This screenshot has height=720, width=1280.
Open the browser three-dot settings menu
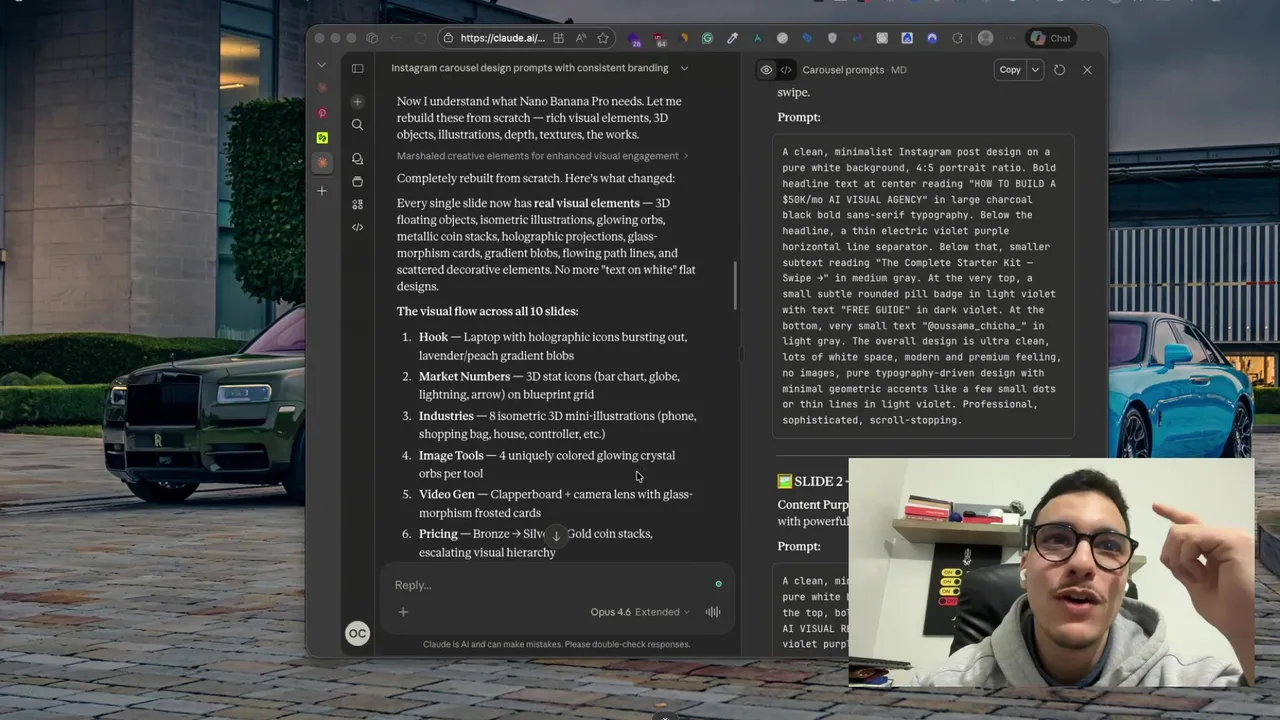click(x=1011, y=38)
